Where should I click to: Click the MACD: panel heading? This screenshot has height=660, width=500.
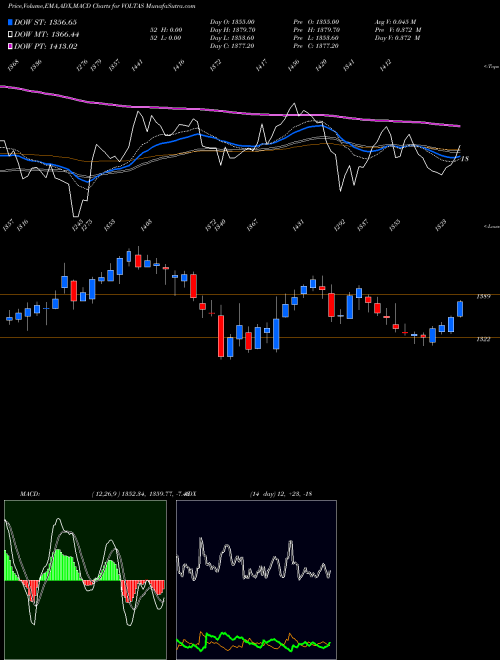click(x=29, y=494)
